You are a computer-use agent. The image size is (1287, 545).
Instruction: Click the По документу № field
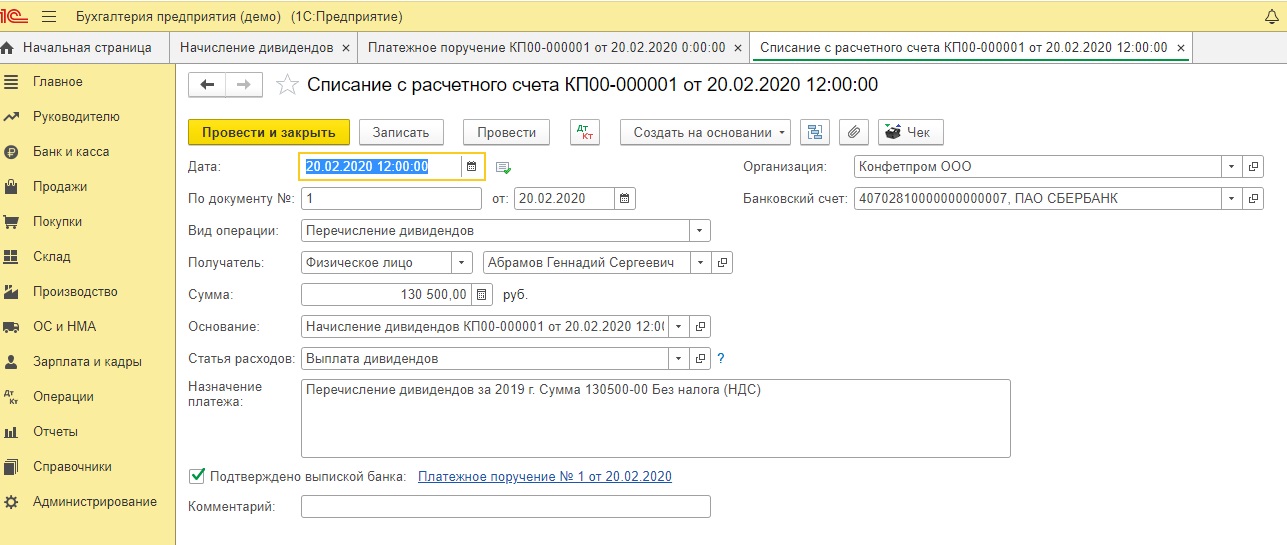(x=391, y=199)
